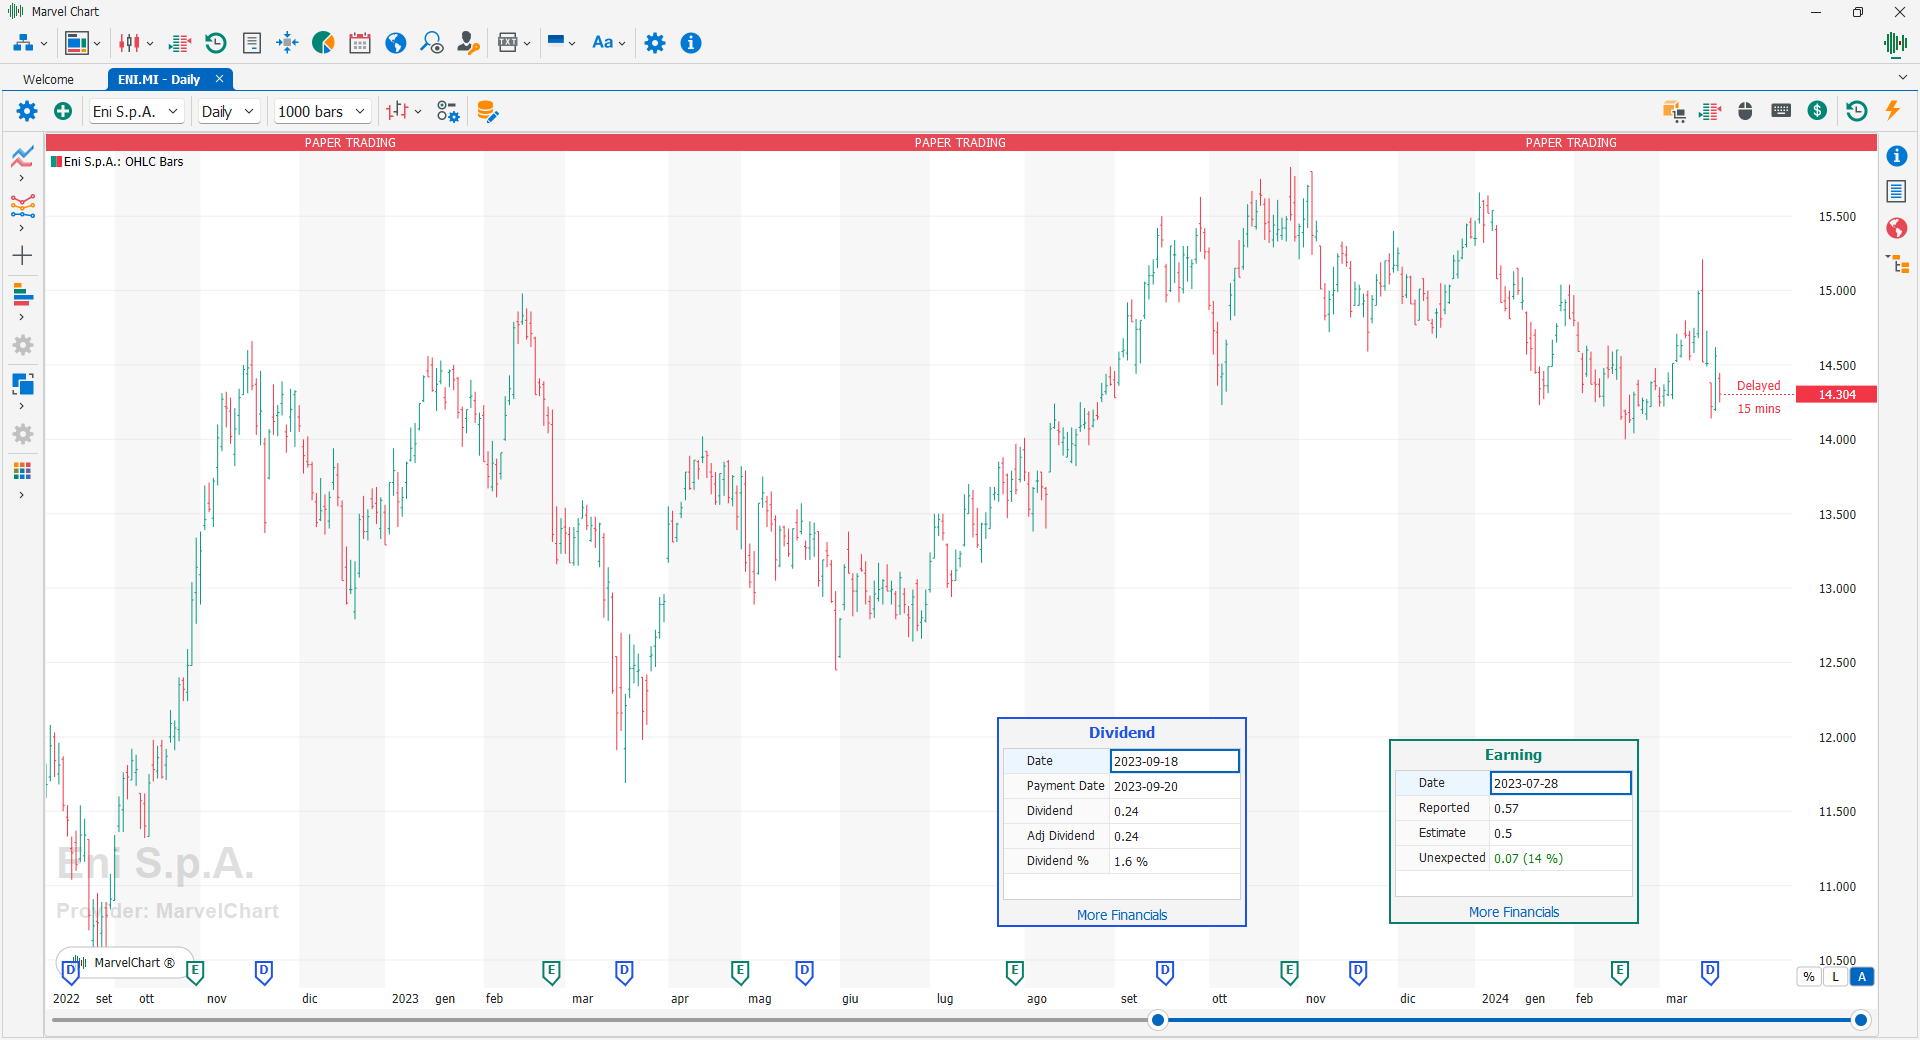This screenshot has height=1040, width=1920.
Task: Click the green dollar sign icon
Action: [x=1817, y=111]
